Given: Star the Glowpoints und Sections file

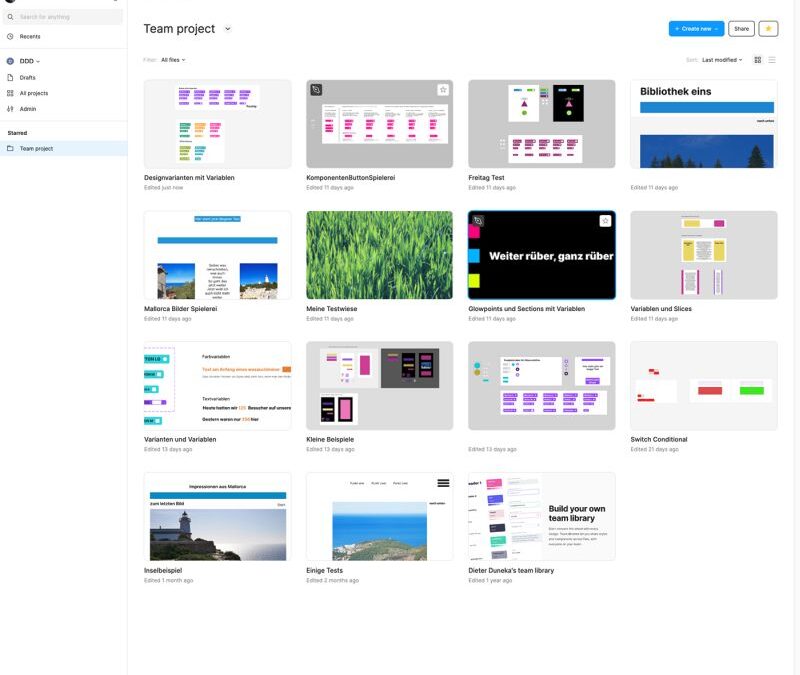Looking at the screenshot, I should 605,221.
